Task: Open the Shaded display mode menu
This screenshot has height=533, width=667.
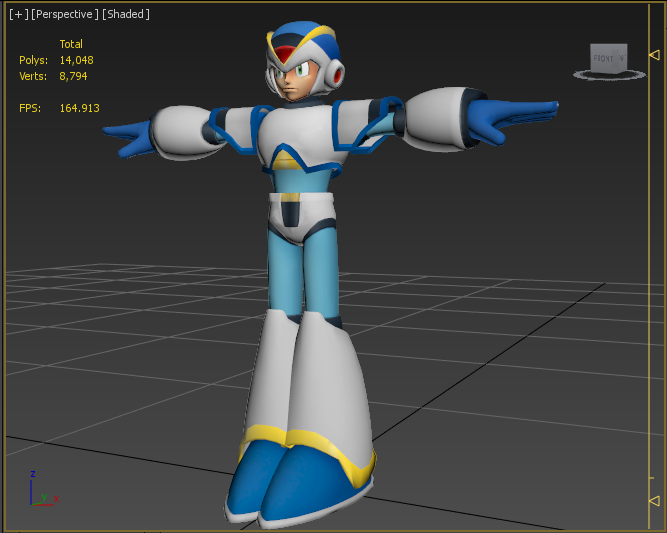Action: 125,14
